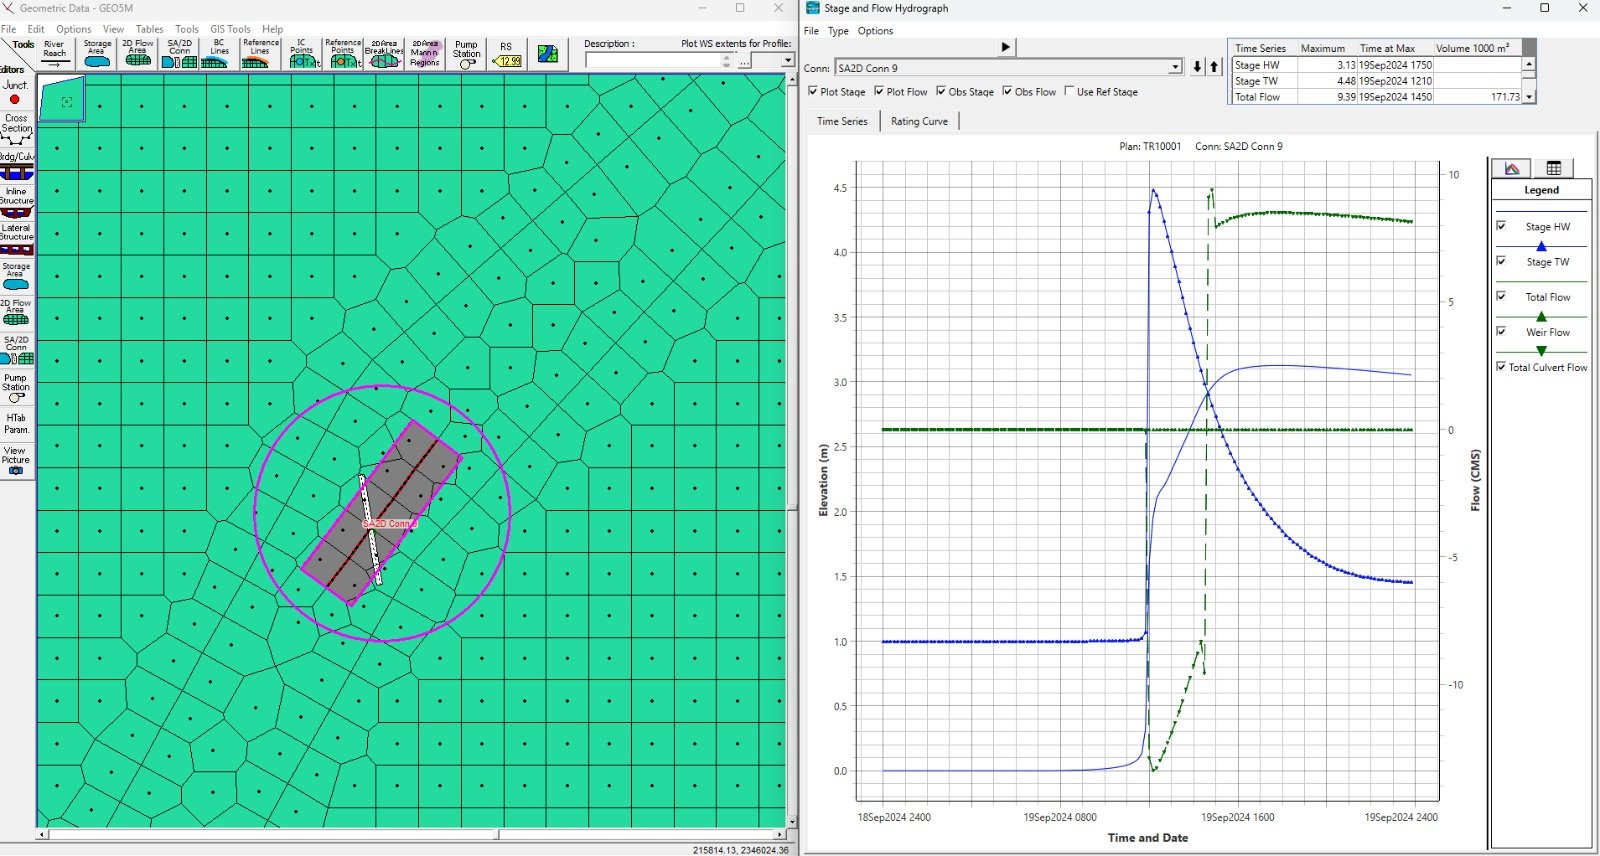Click the View Picture camera icon
The height and width of the screenshot is (856, 1600).
point(16,470)
